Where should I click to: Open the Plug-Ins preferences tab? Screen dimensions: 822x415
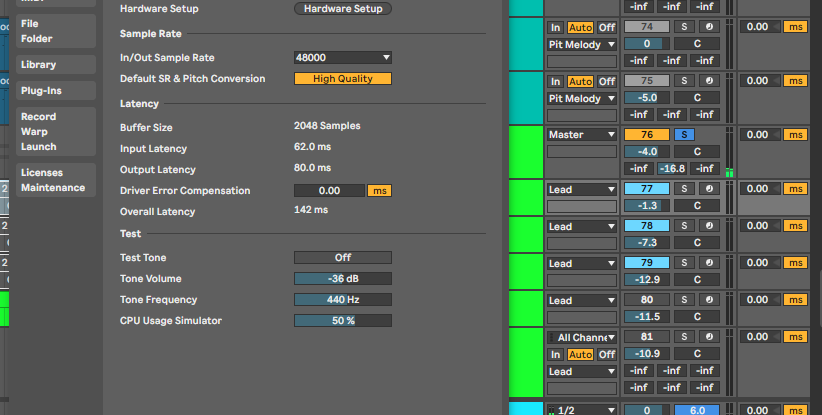(x=41, y=91)
